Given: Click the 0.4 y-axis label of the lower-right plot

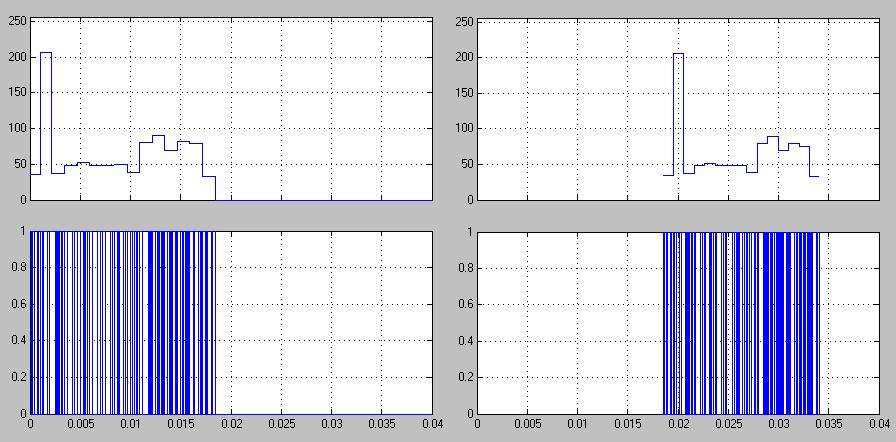Looking at the screenshot, I should click(466, 341).
